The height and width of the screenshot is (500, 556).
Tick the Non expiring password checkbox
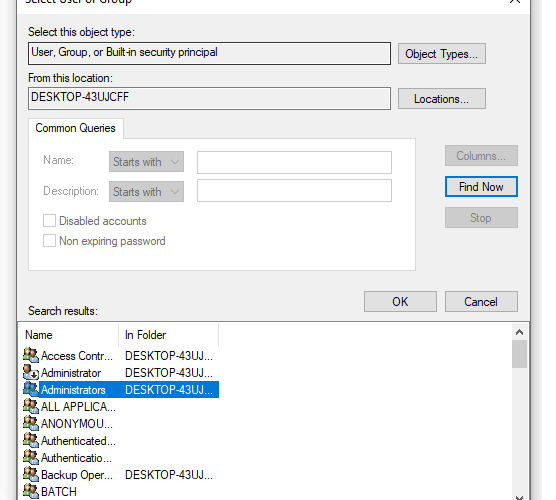pos(49,240)
